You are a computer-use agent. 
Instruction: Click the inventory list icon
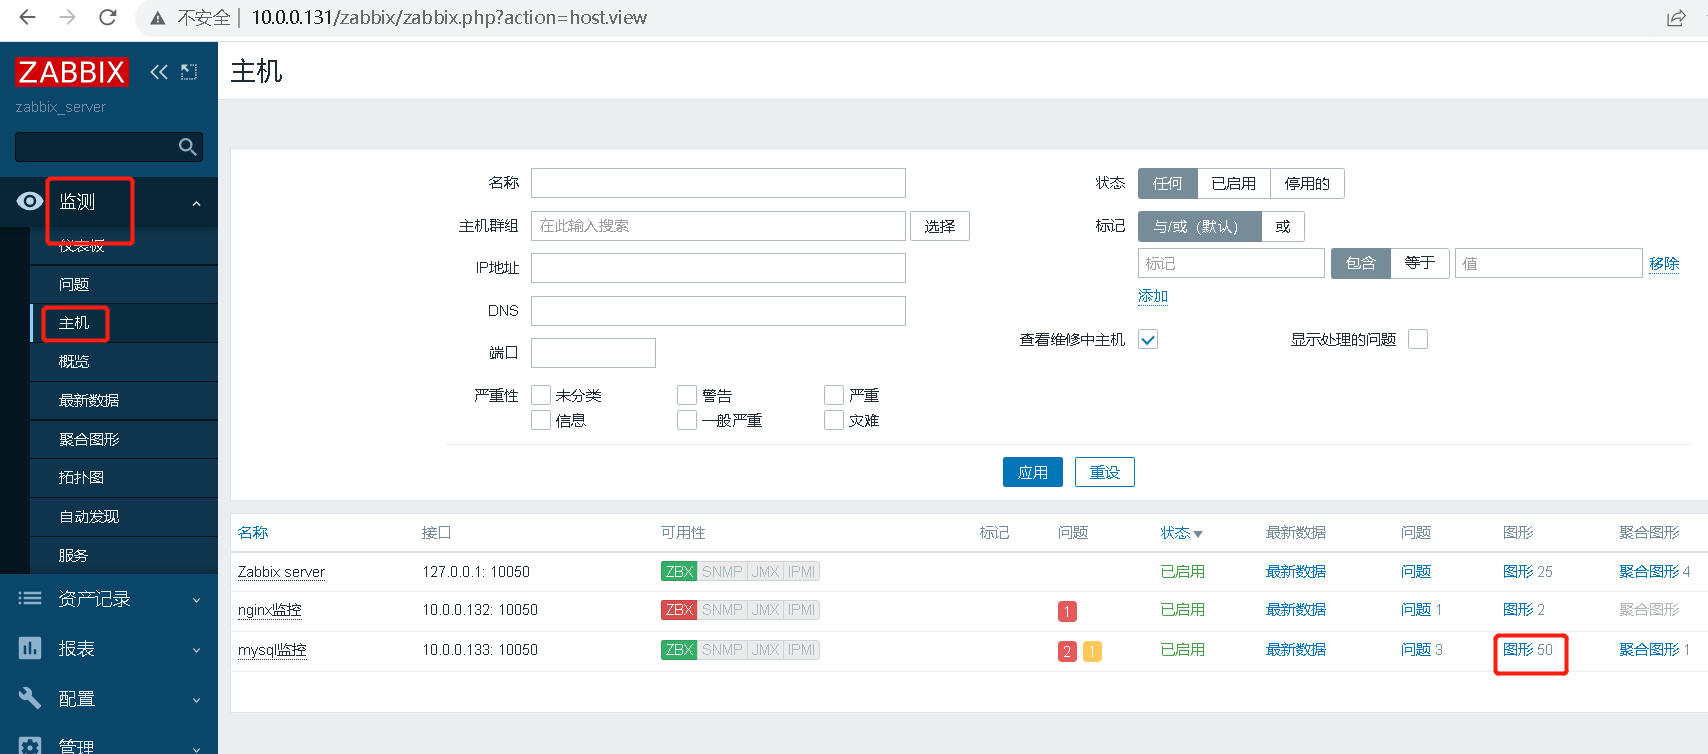click(30, 598)
